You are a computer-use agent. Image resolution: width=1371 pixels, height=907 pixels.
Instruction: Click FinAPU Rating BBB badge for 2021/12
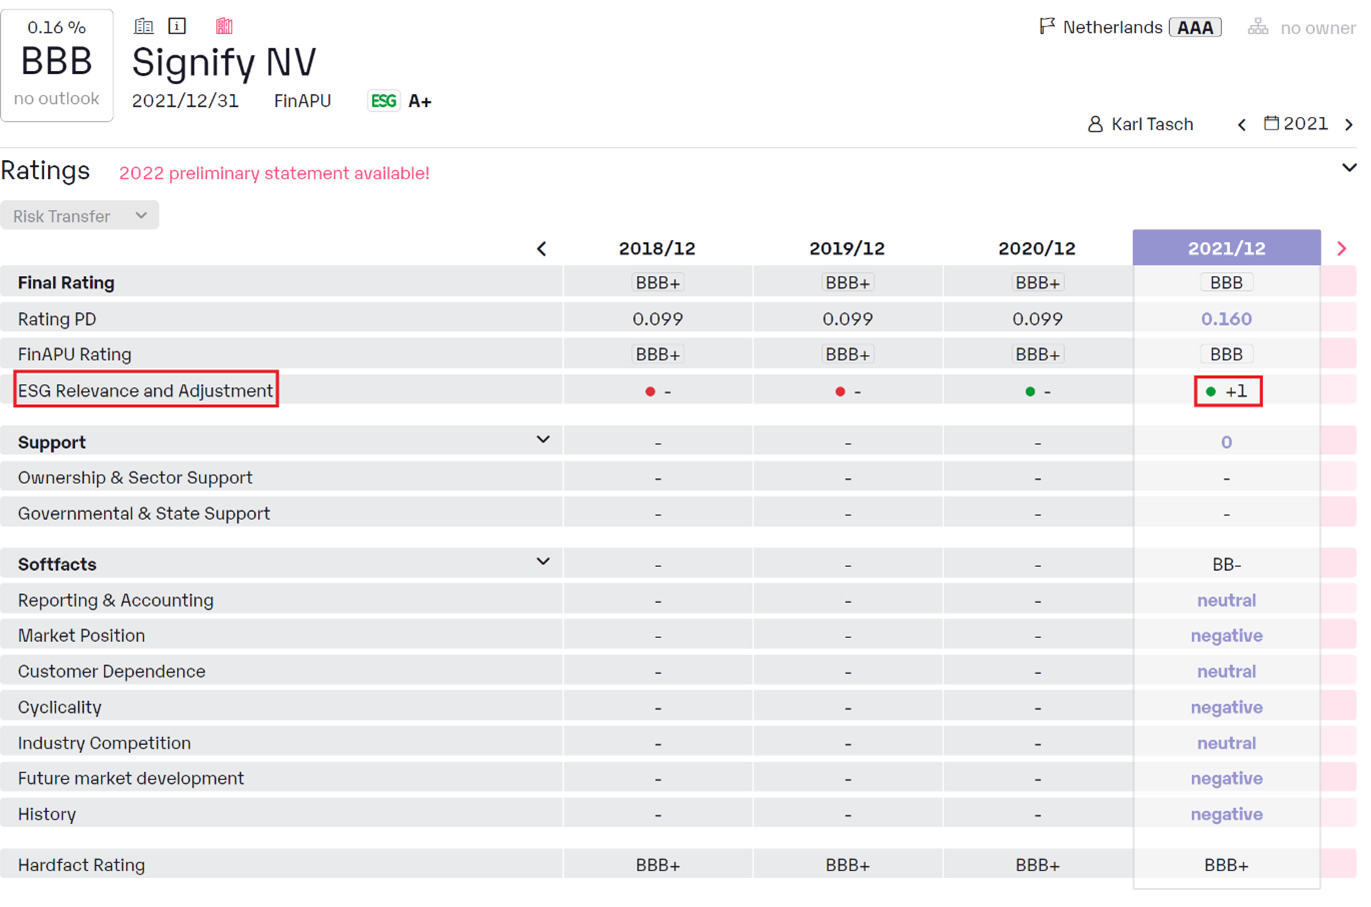pyautogui.click(x=1227, y=354)
